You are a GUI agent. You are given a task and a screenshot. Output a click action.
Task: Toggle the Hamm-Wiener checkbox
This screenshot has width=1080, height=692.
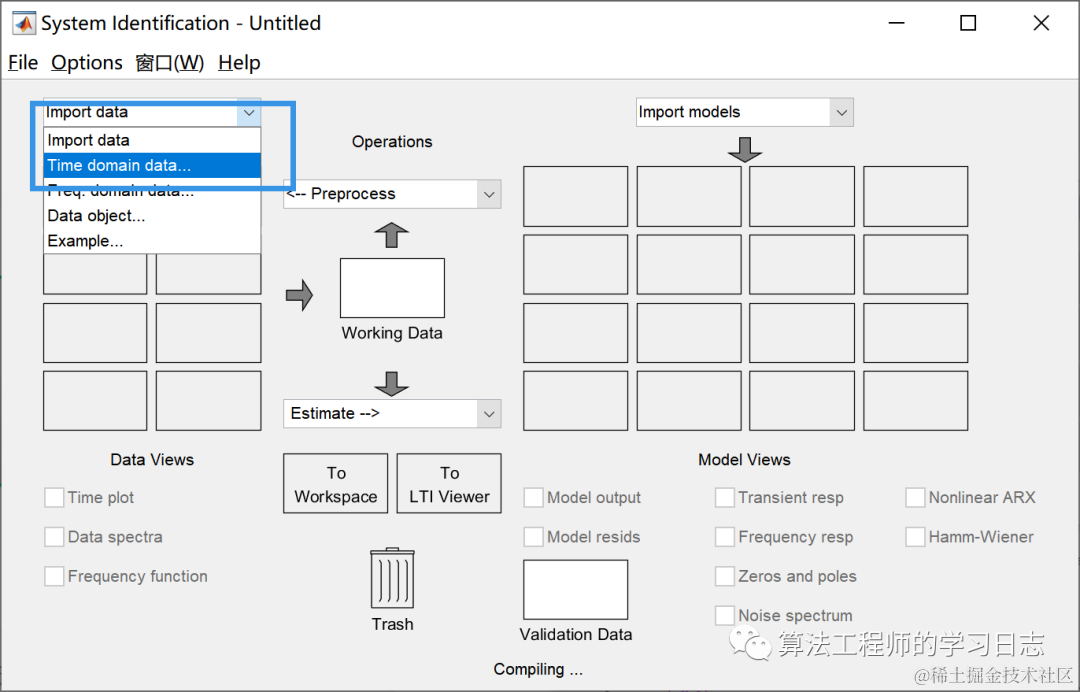tap(915, 536)
